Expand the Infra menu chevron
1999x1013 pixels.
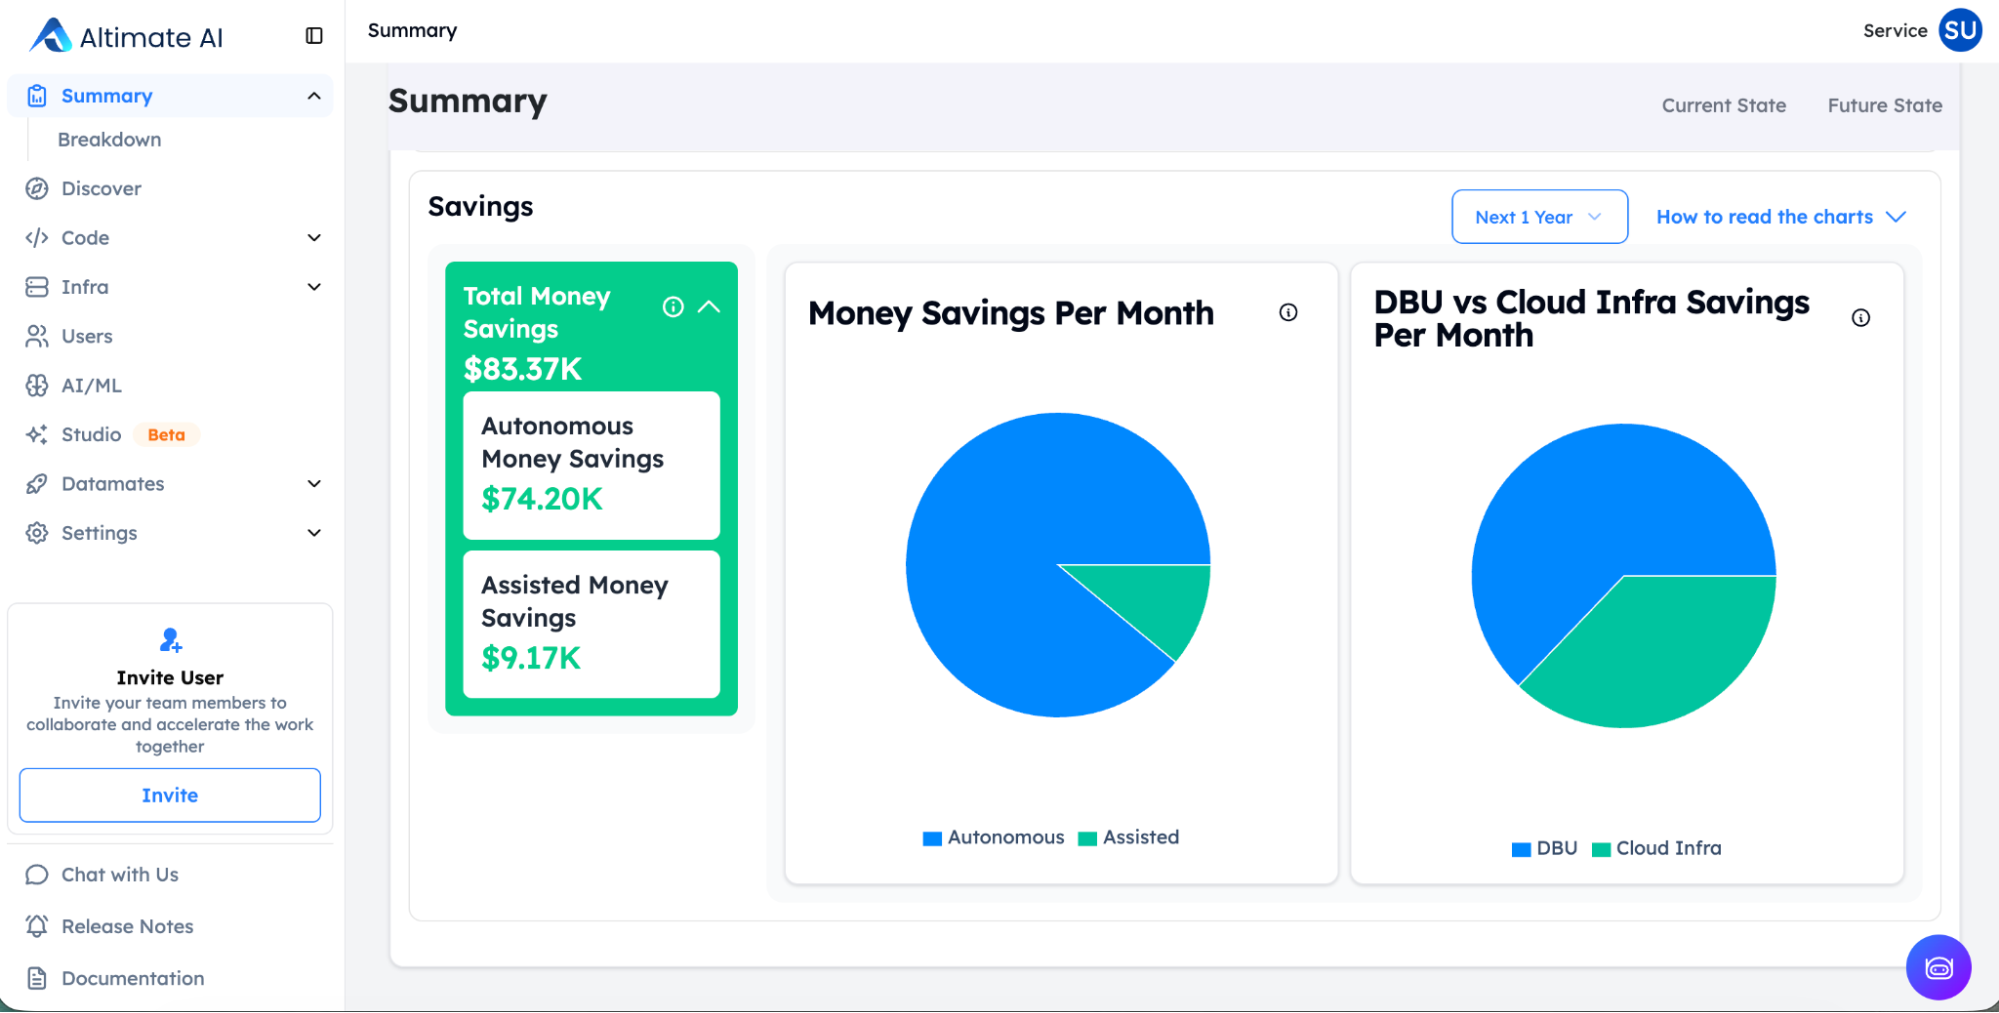(x=314, y=287)
